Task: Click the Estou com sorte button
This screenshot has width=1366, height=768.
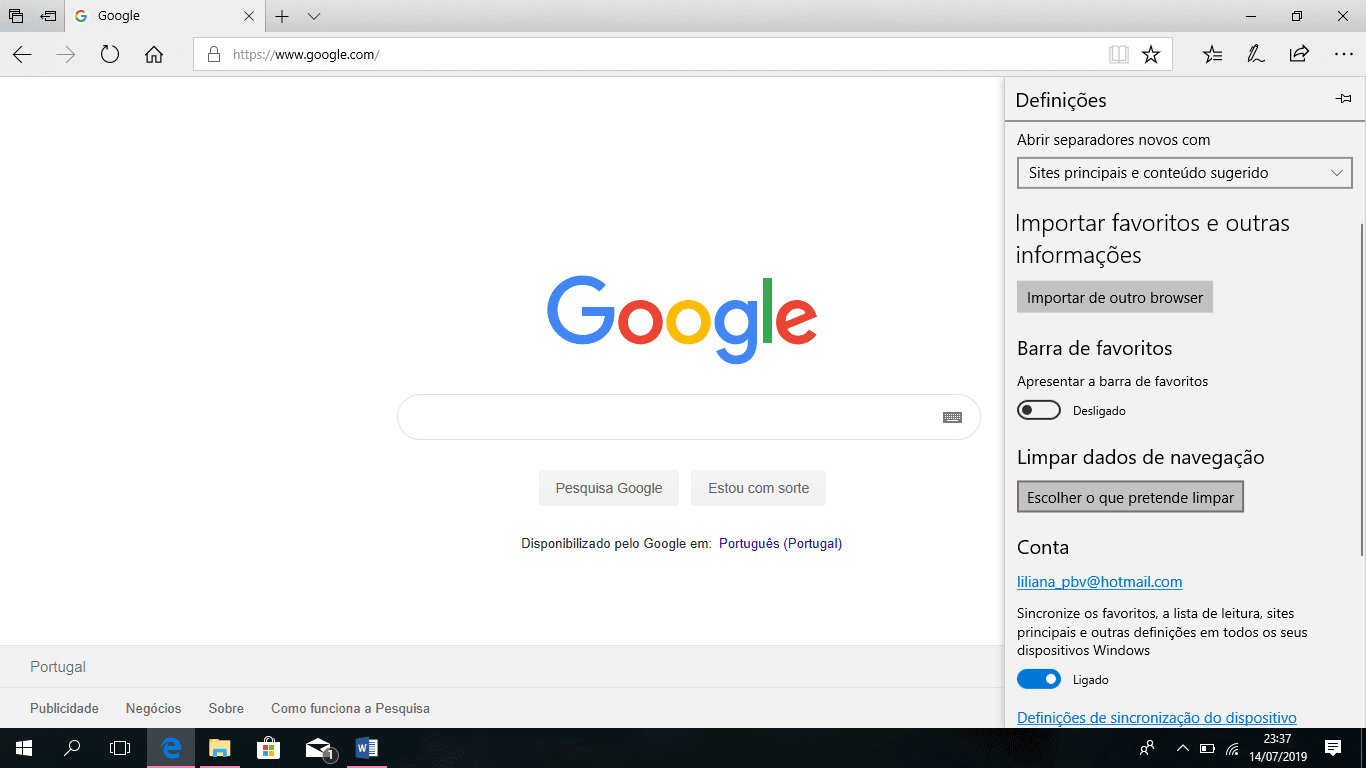Action: pyautogui.click(x=758, y=488)
